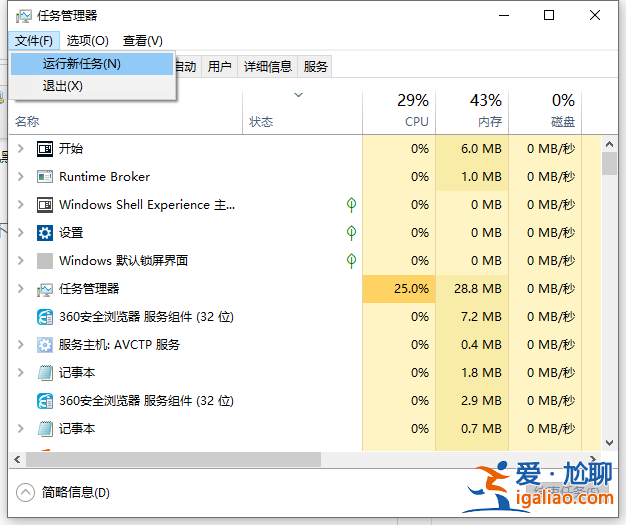Image resolution: width=626 pixels, height=525 pixels.
Task: Expand the Windows Shell Experience process group
Action: 21,204
